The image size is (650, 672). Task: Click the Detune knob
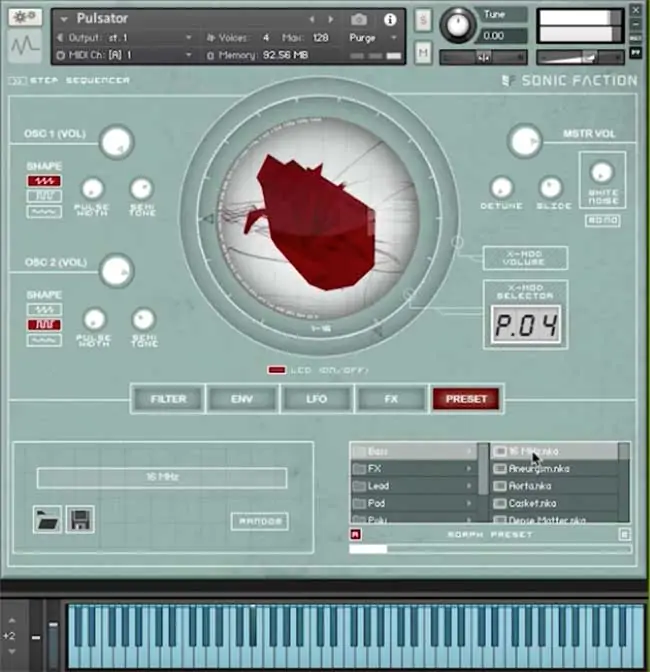point(501,187)
